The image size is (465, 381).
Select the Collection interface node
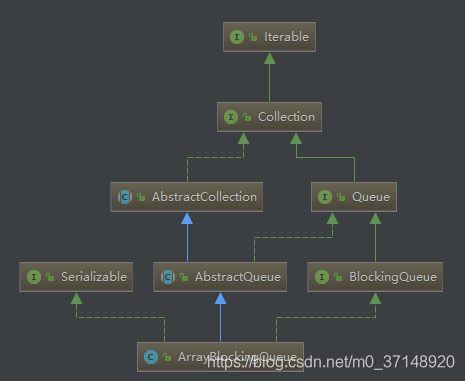click(269, 117)
